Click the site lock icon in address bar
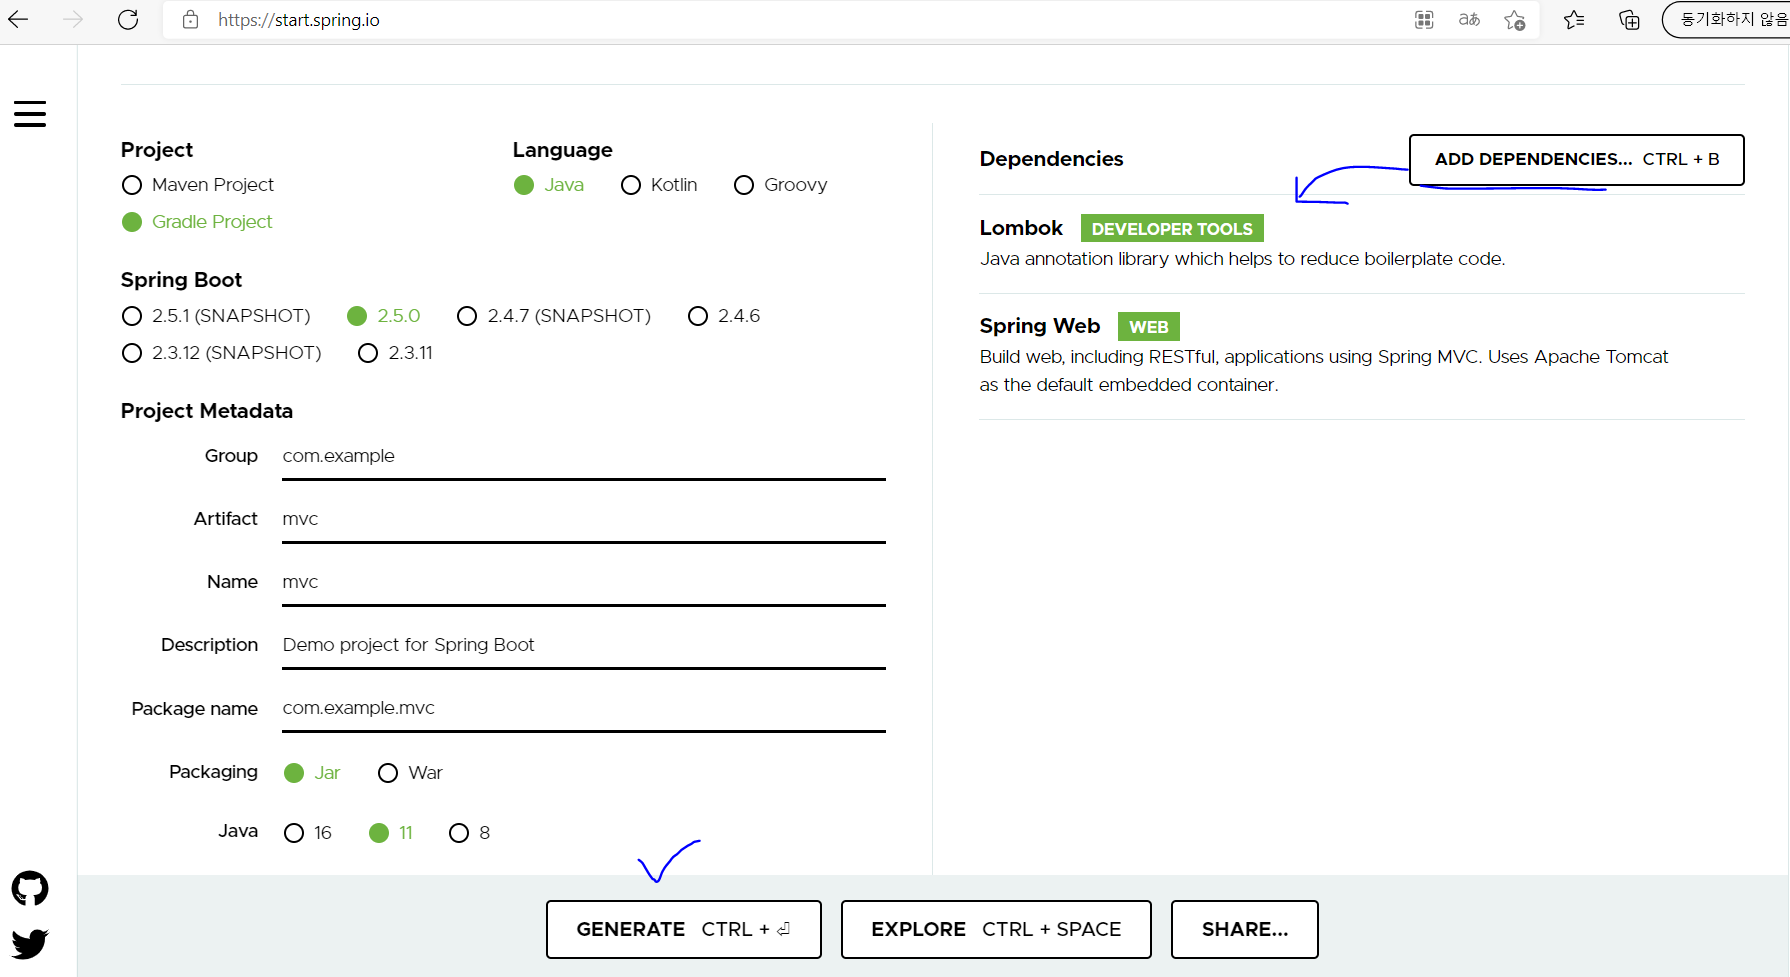Image resolution: width=1790 pixels, height=977 pixels. (190, 19)
